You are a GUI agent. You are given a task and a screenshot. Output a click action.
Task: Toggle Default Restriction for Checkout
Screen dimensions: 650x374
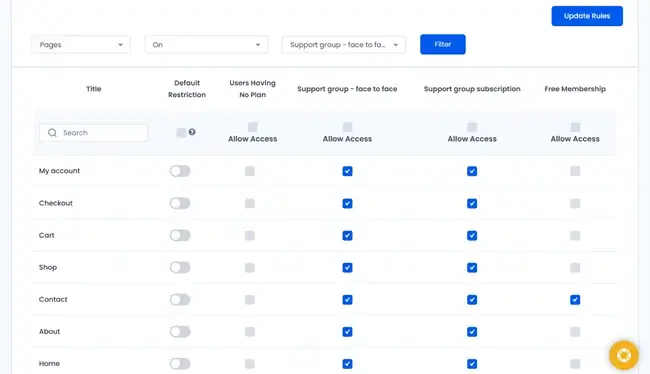[180, 203]
